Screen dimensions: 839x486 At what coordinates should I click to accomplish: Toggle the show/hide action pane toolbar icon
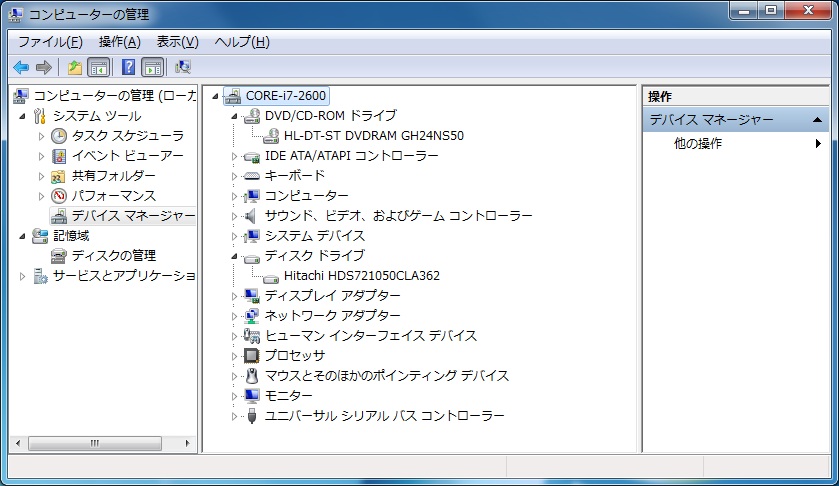(152, 67)
